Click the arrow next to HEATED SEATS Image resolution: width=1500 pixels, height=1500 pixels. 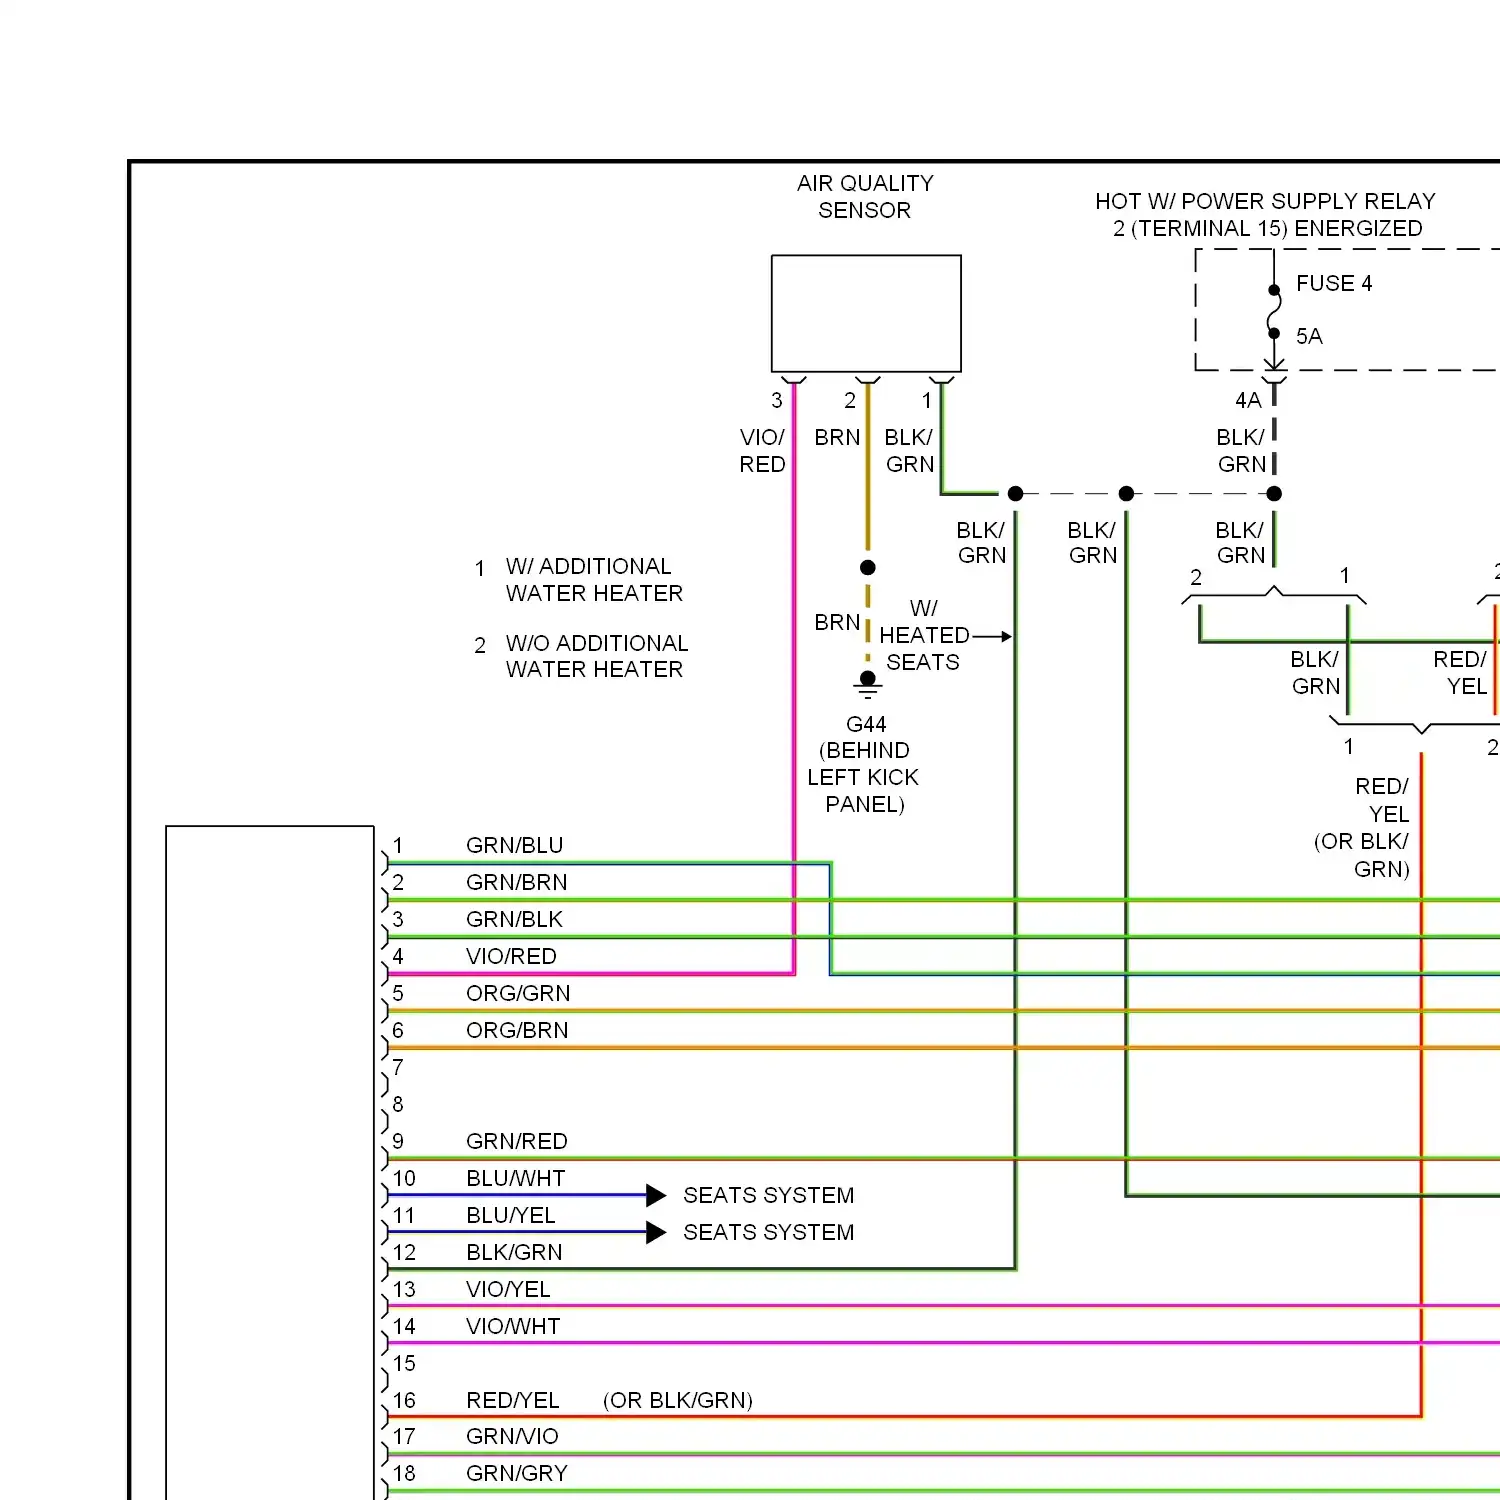[992, 637]
